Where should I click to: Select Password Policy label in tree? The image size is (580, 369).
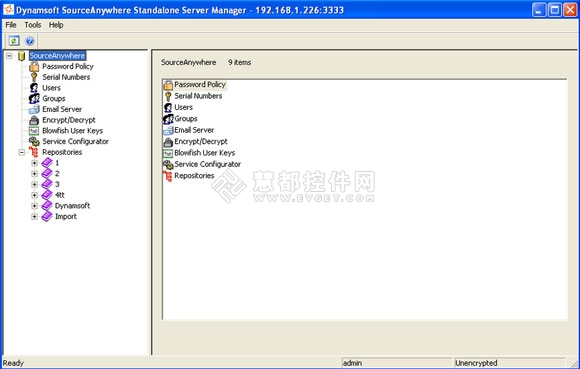pyautogui.click(x=68, y=67)
